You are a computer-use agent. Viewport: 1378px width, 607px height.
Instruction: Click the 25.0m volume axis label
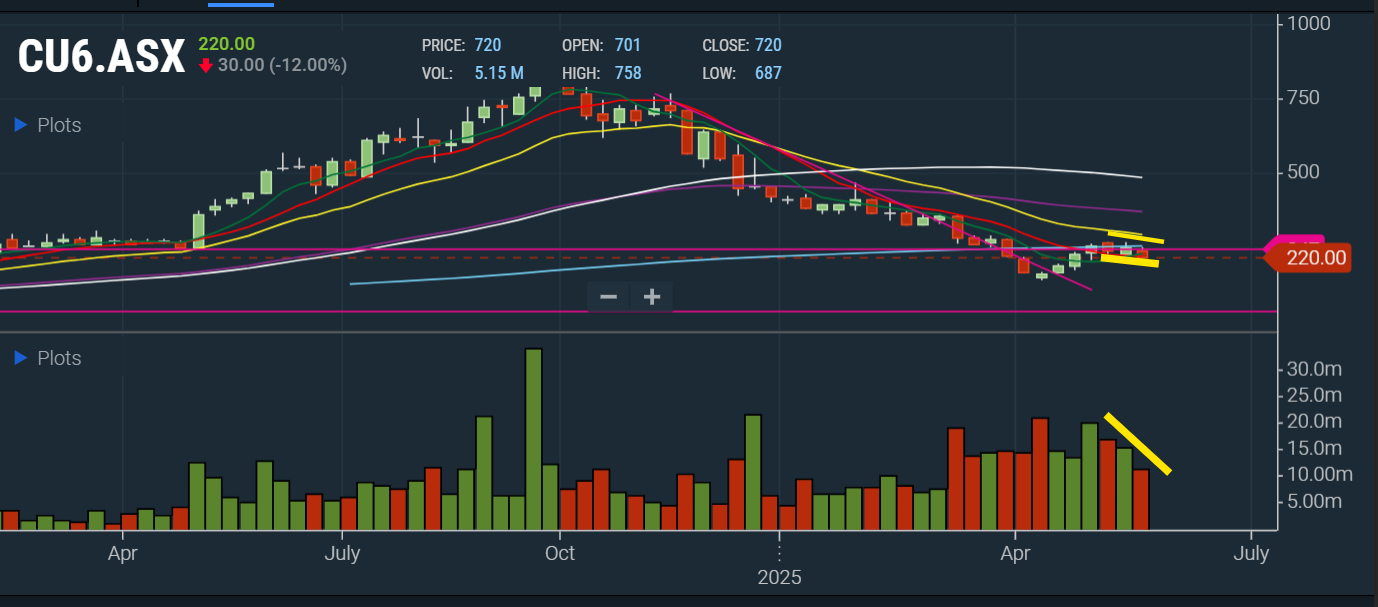coord(1315,395)
